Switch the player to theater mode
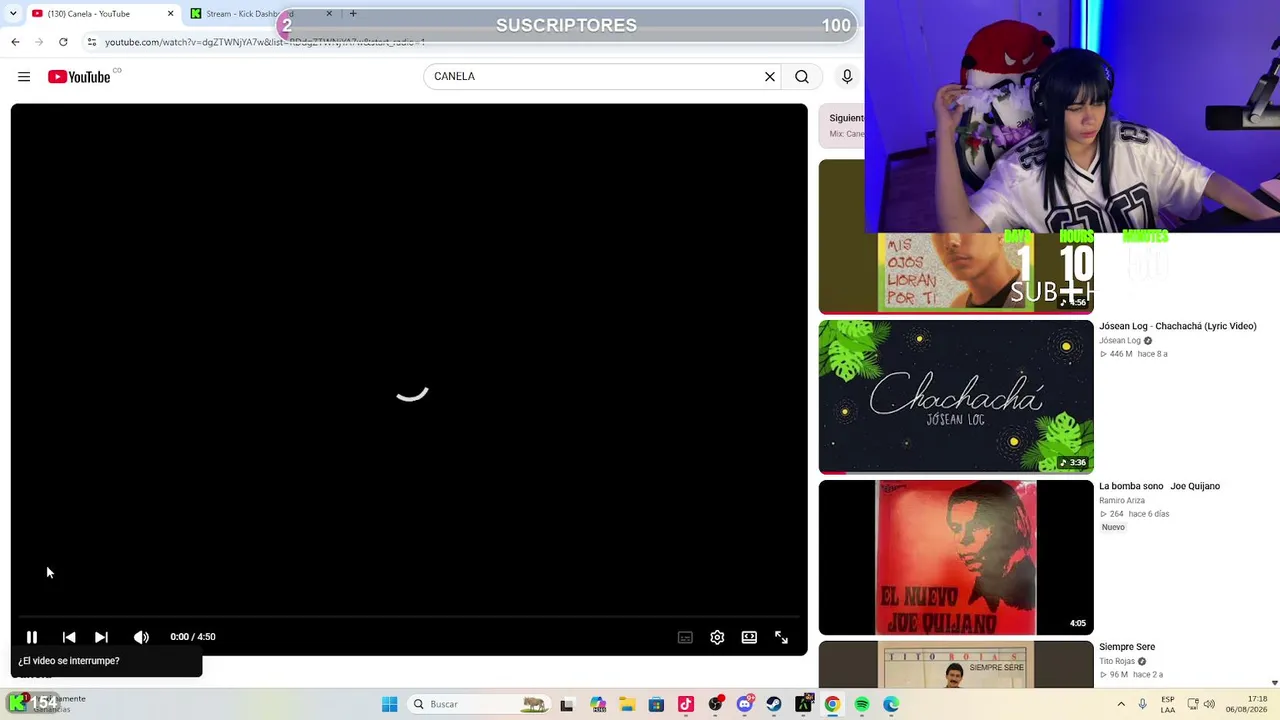Viewport: 1280px width, 720px height. 749,637
